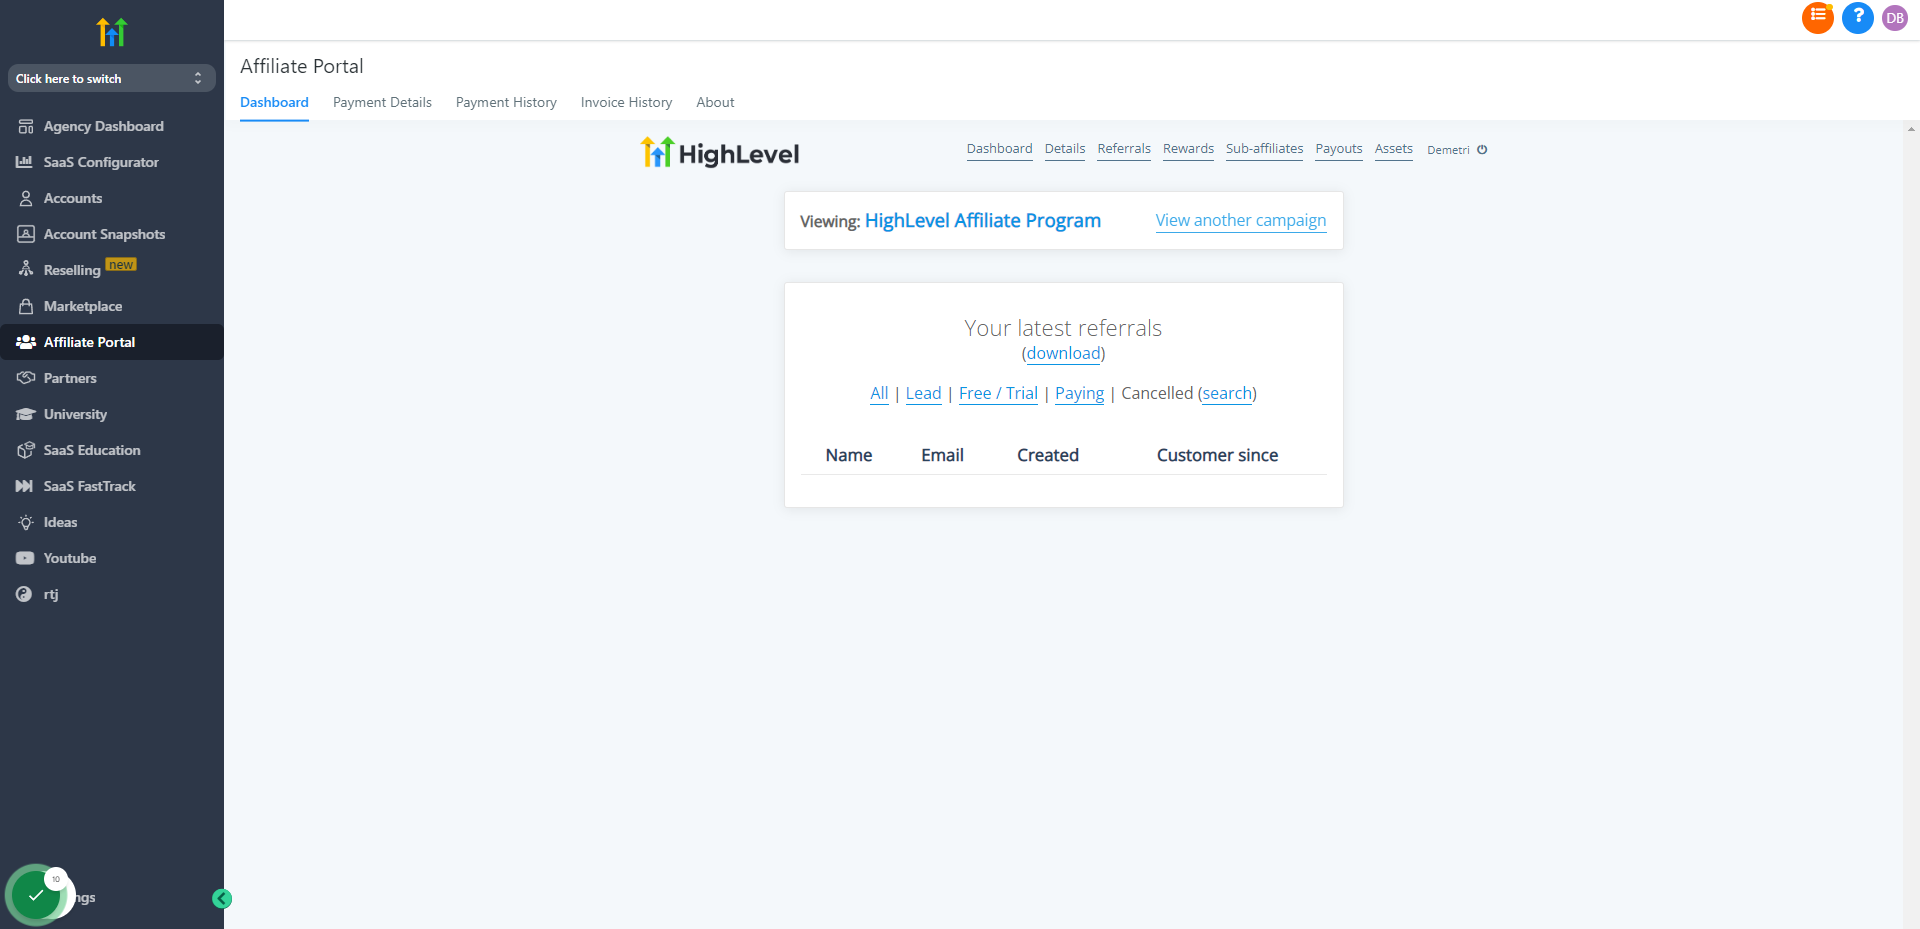
Task: Open the Click here to switch dropdown
Action: coord(112,78)
